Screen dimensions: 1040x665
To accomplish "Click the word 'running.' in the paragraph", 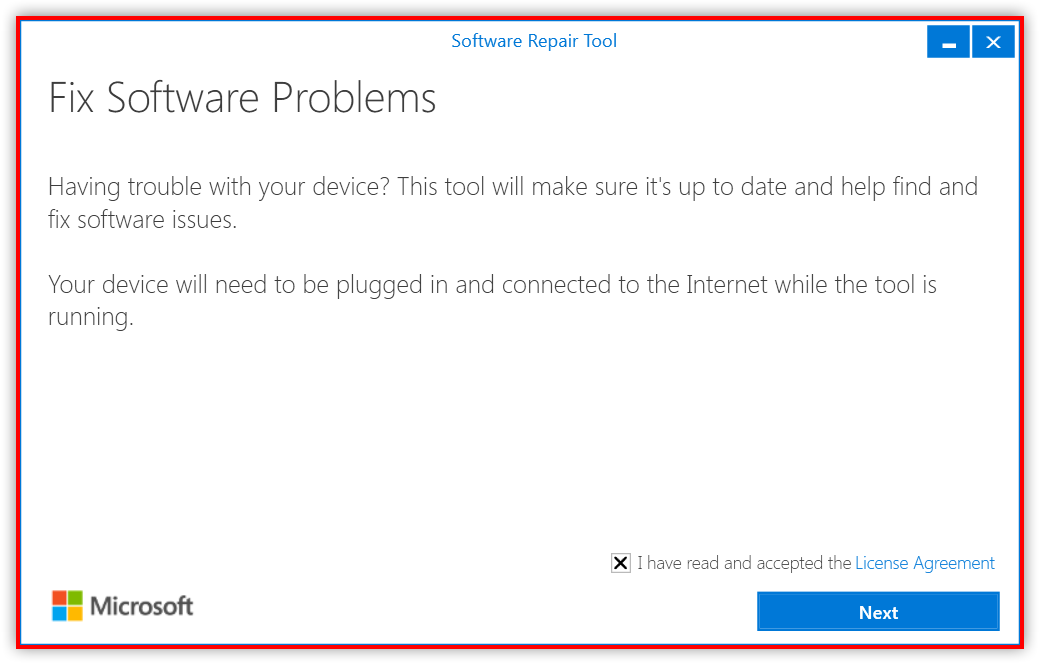I will (x=91, y=318).
